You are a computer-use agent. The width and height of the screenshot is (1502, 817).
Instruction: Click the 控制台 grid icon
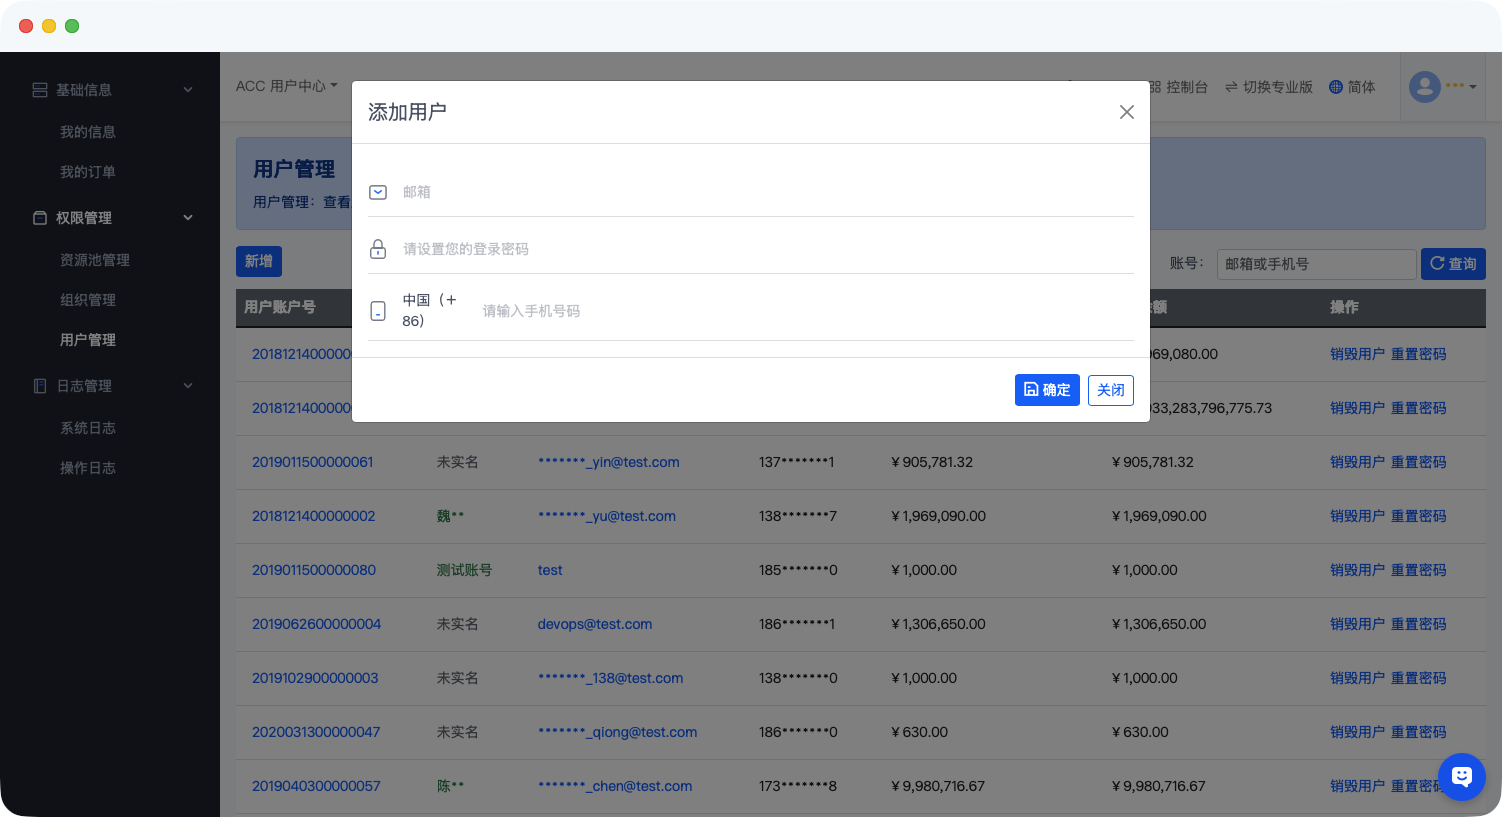pyautogui.click(x=1155, y=87)
